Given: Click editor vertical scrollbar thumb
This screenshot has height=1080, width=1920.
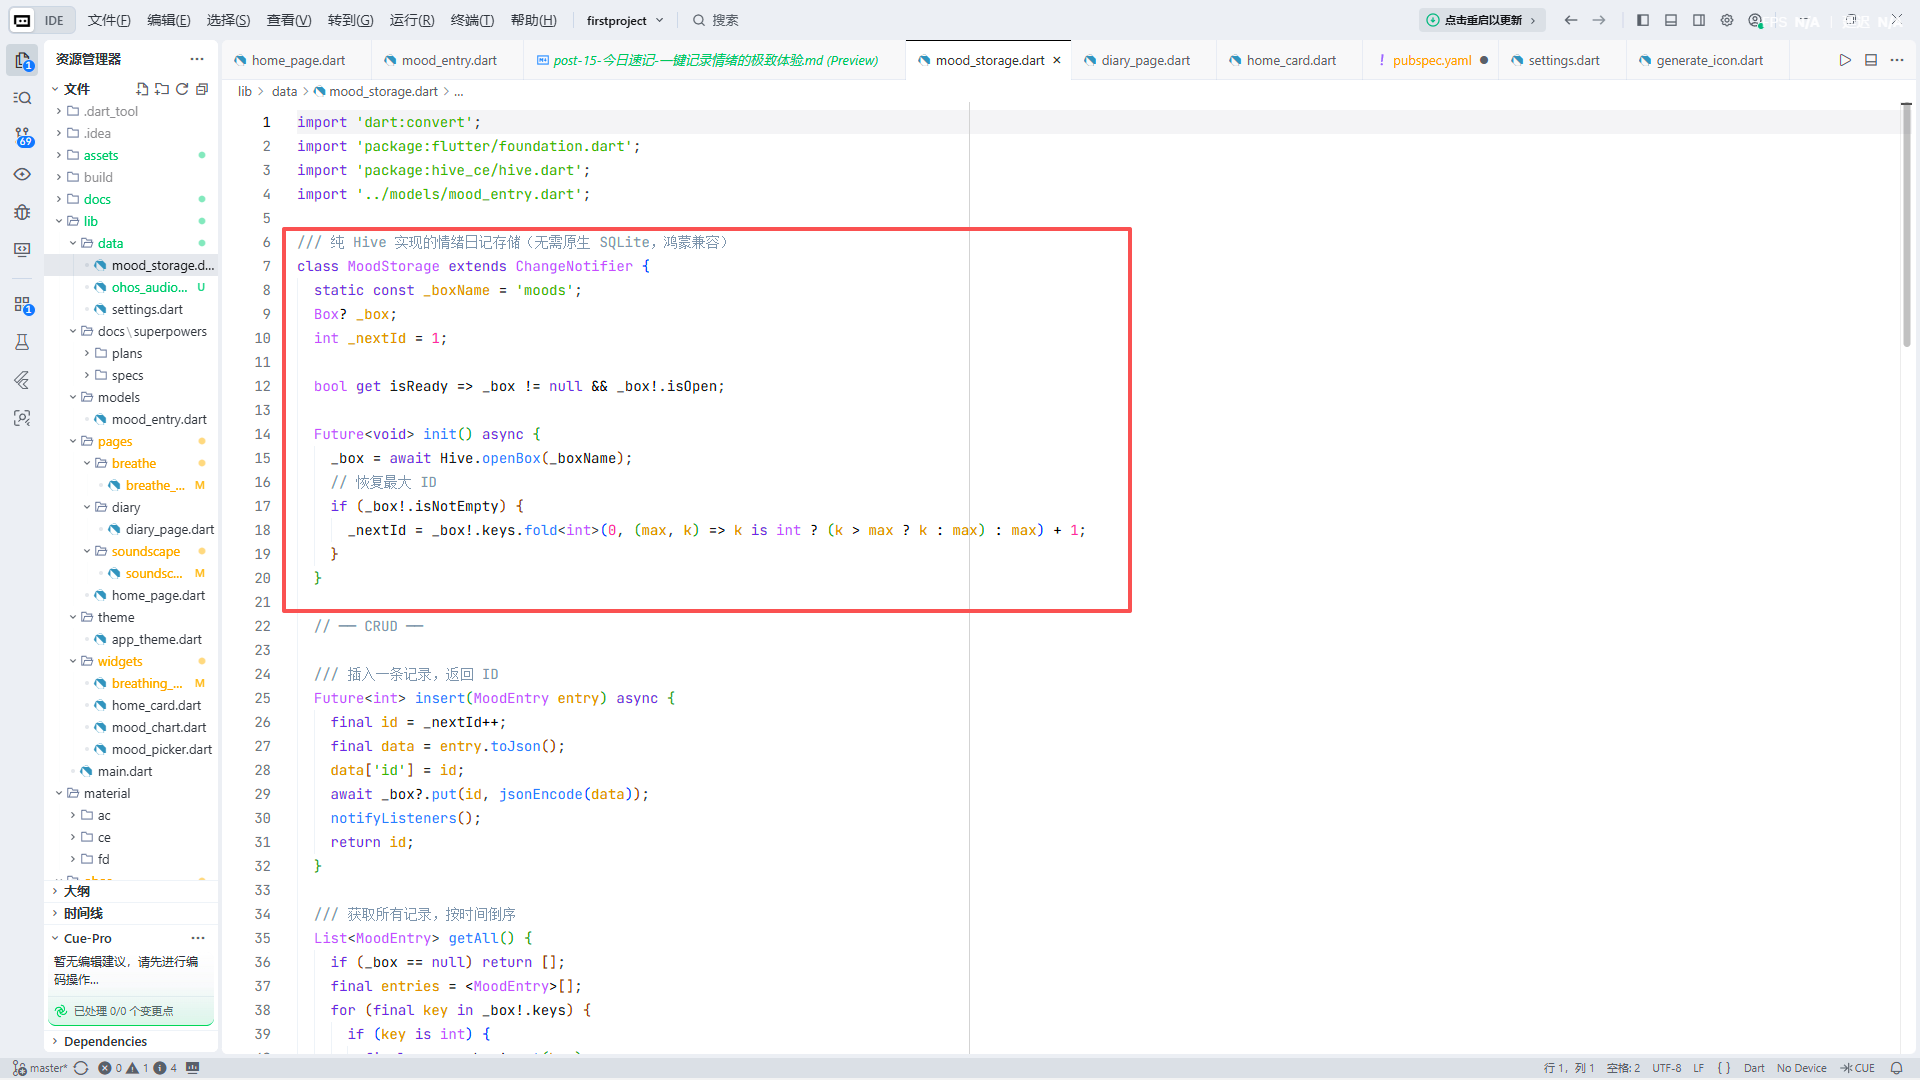Looking at the screenshot, I should click(1906, 225).
